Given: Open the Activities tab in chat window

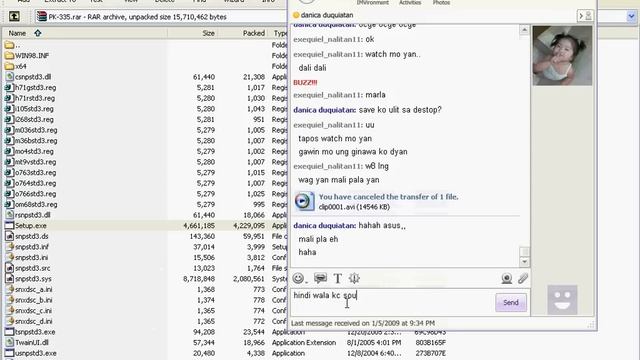Looking at the screenshot, I should [x=410, y=2].
